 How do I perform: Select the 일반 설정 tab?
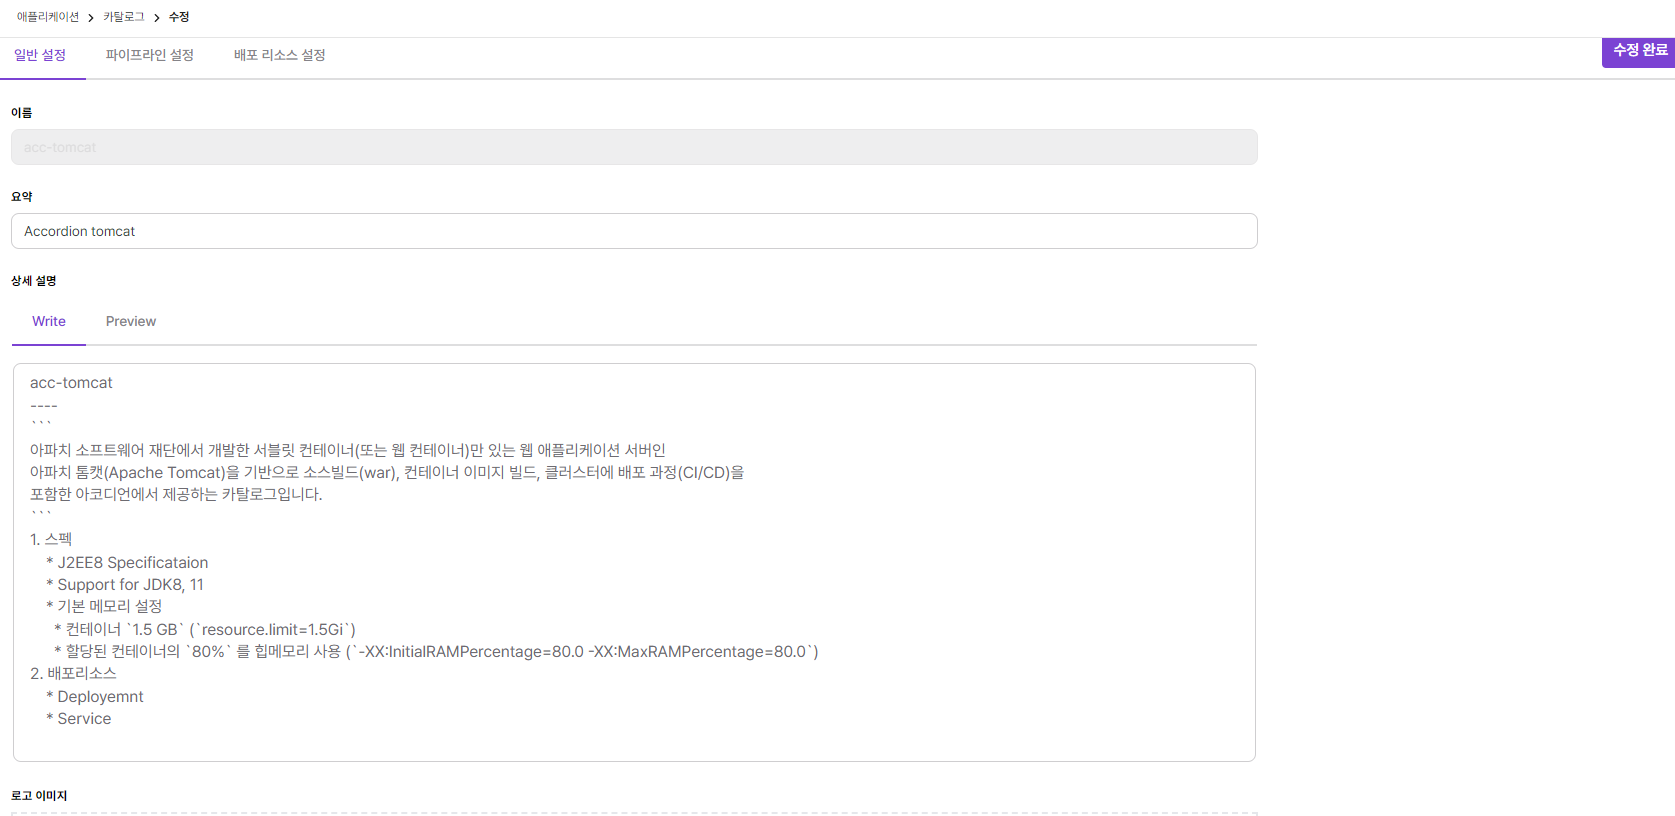40,55
